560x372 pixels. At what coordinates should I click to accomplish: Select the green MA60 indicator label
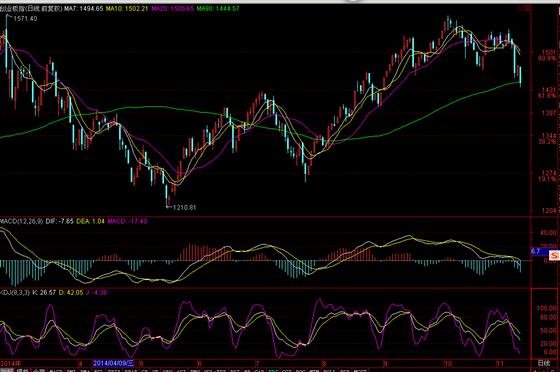pyautogui.click(x=218, y=8)
